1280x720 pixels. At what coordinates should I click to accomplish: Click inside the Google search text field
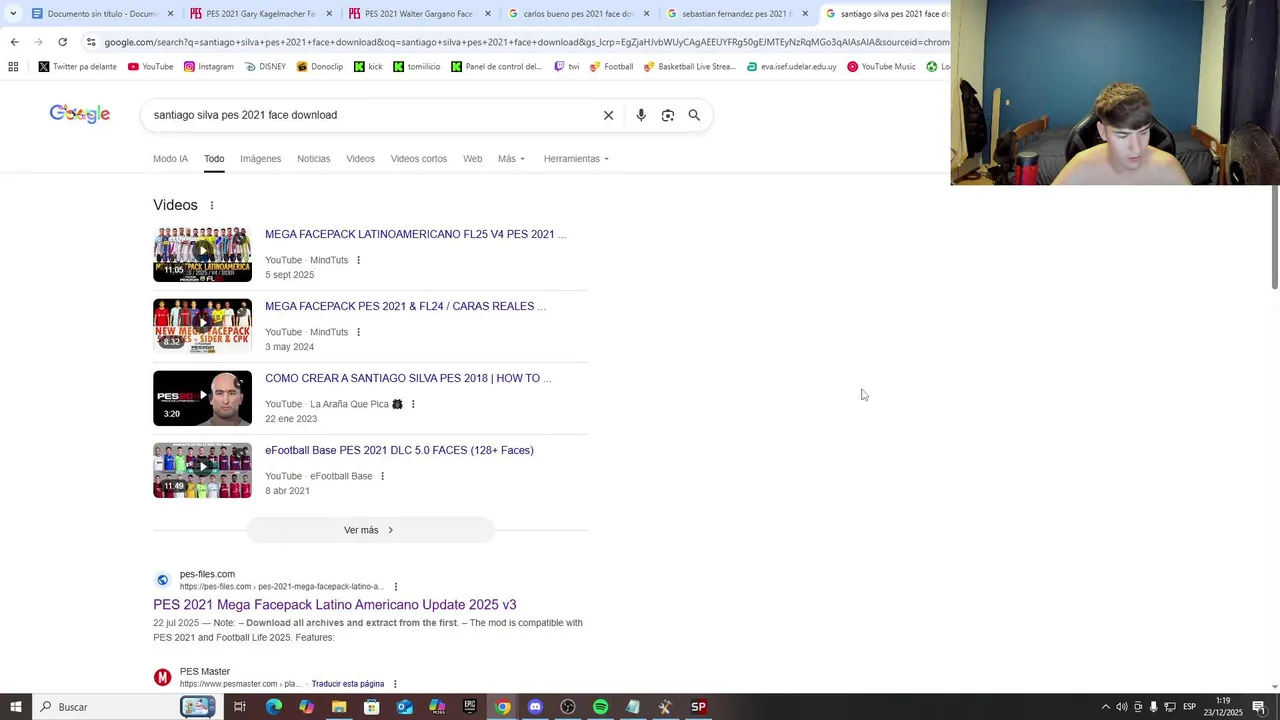click(x=370, y=115)
